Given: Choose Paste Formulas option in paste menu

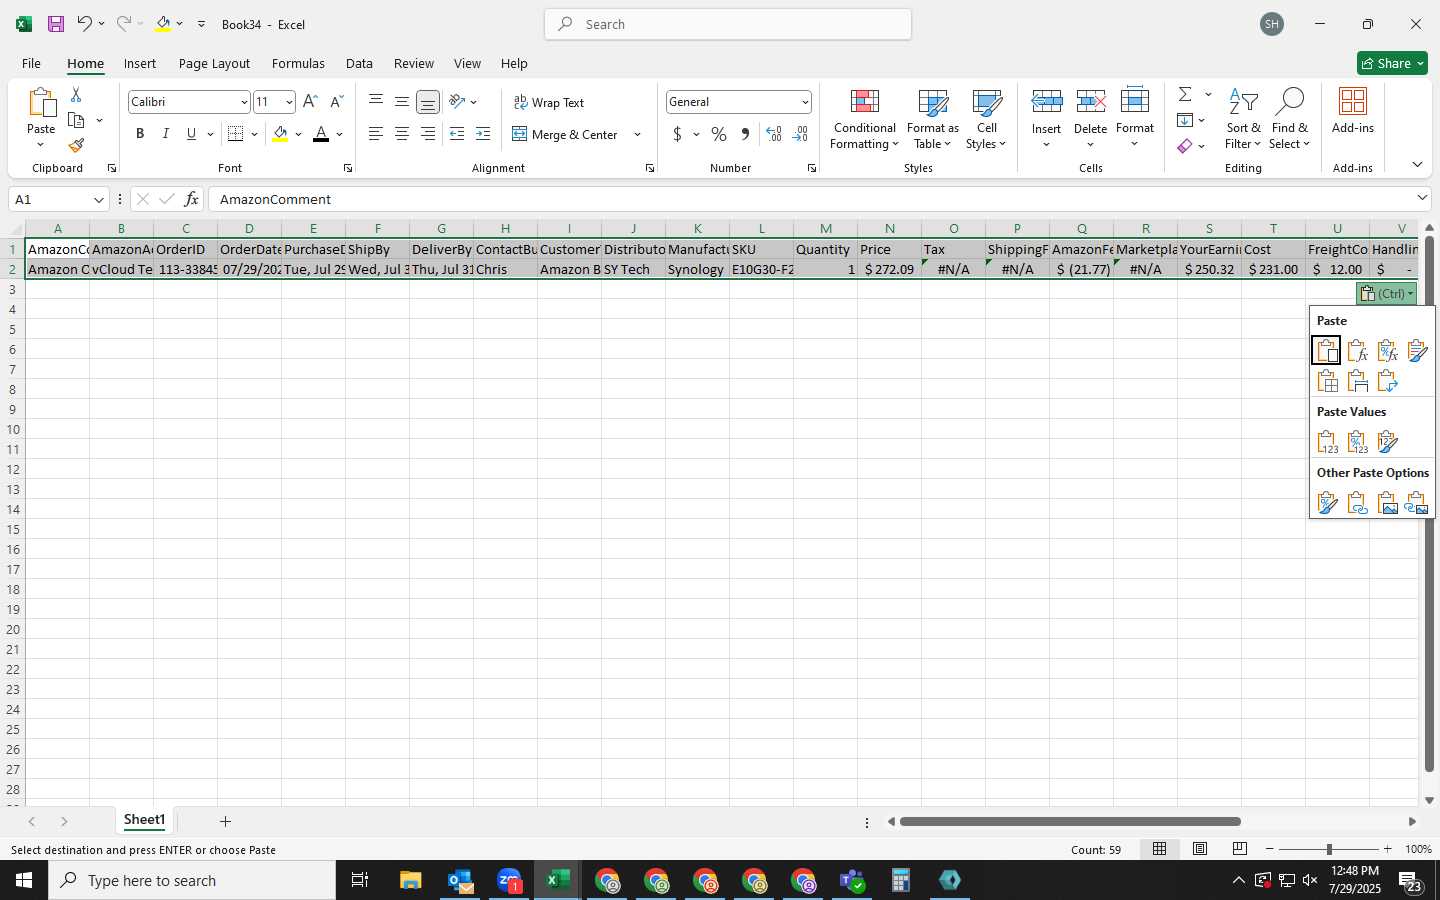Looking at the screenshot, I should point(1357,350).
